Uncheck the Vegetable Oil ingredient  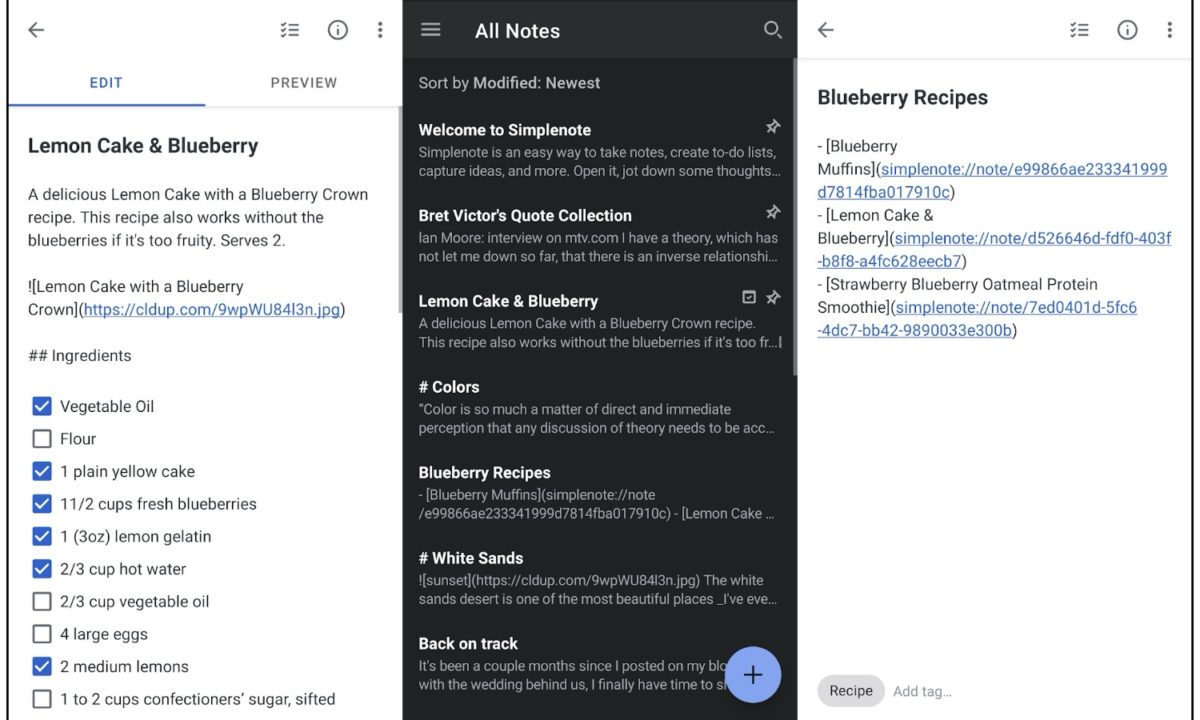(x=40, y=406)
